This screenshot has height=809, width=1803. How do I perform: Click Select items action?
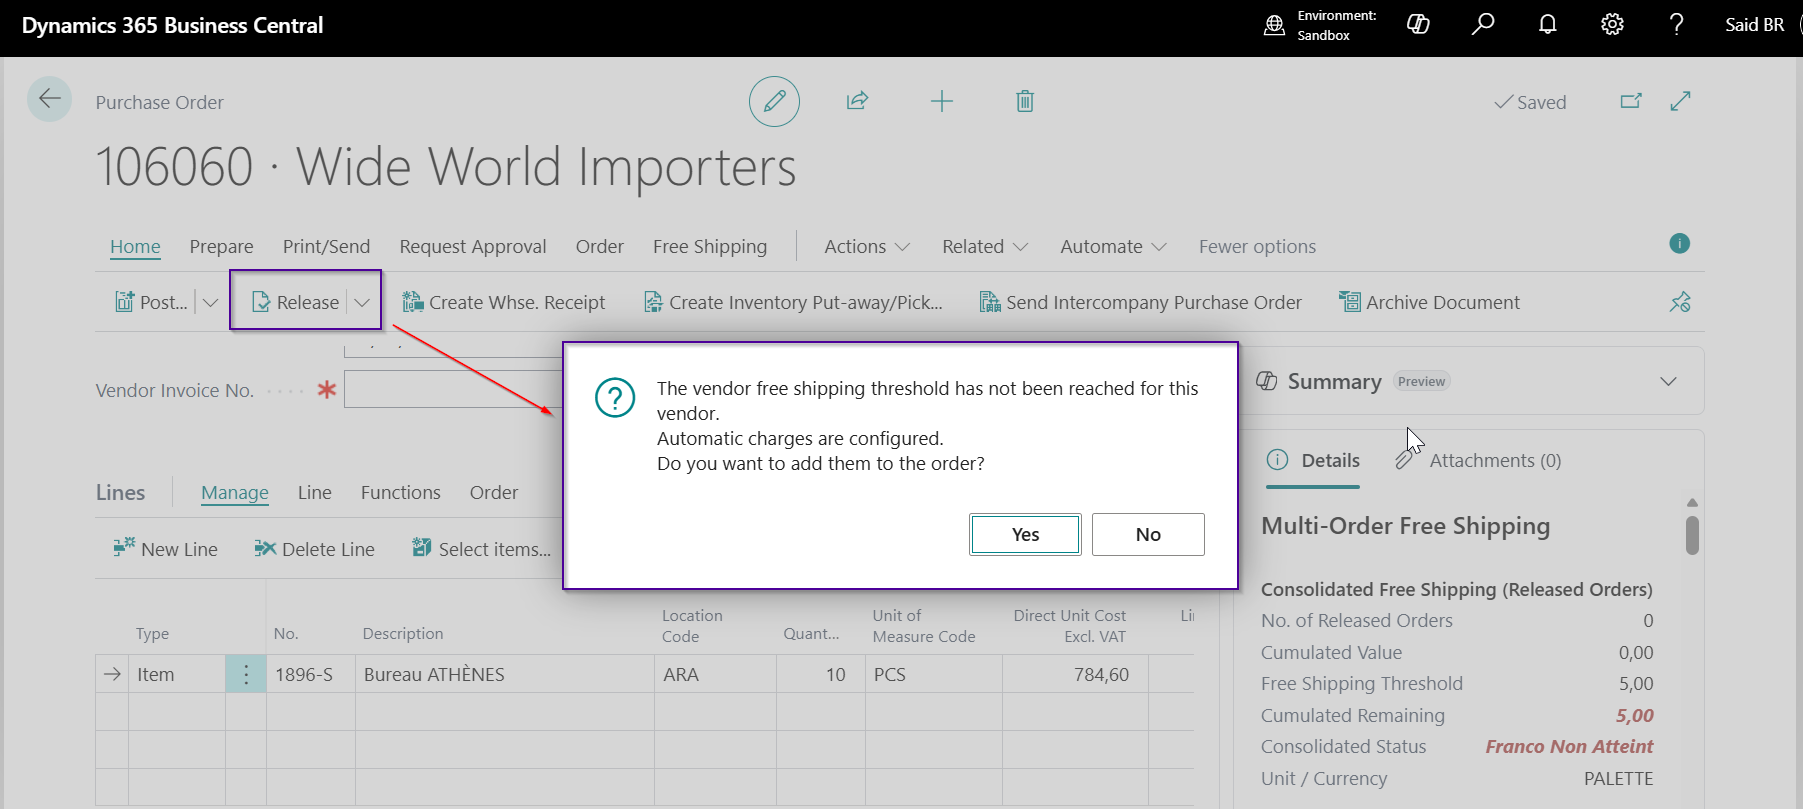481,549
